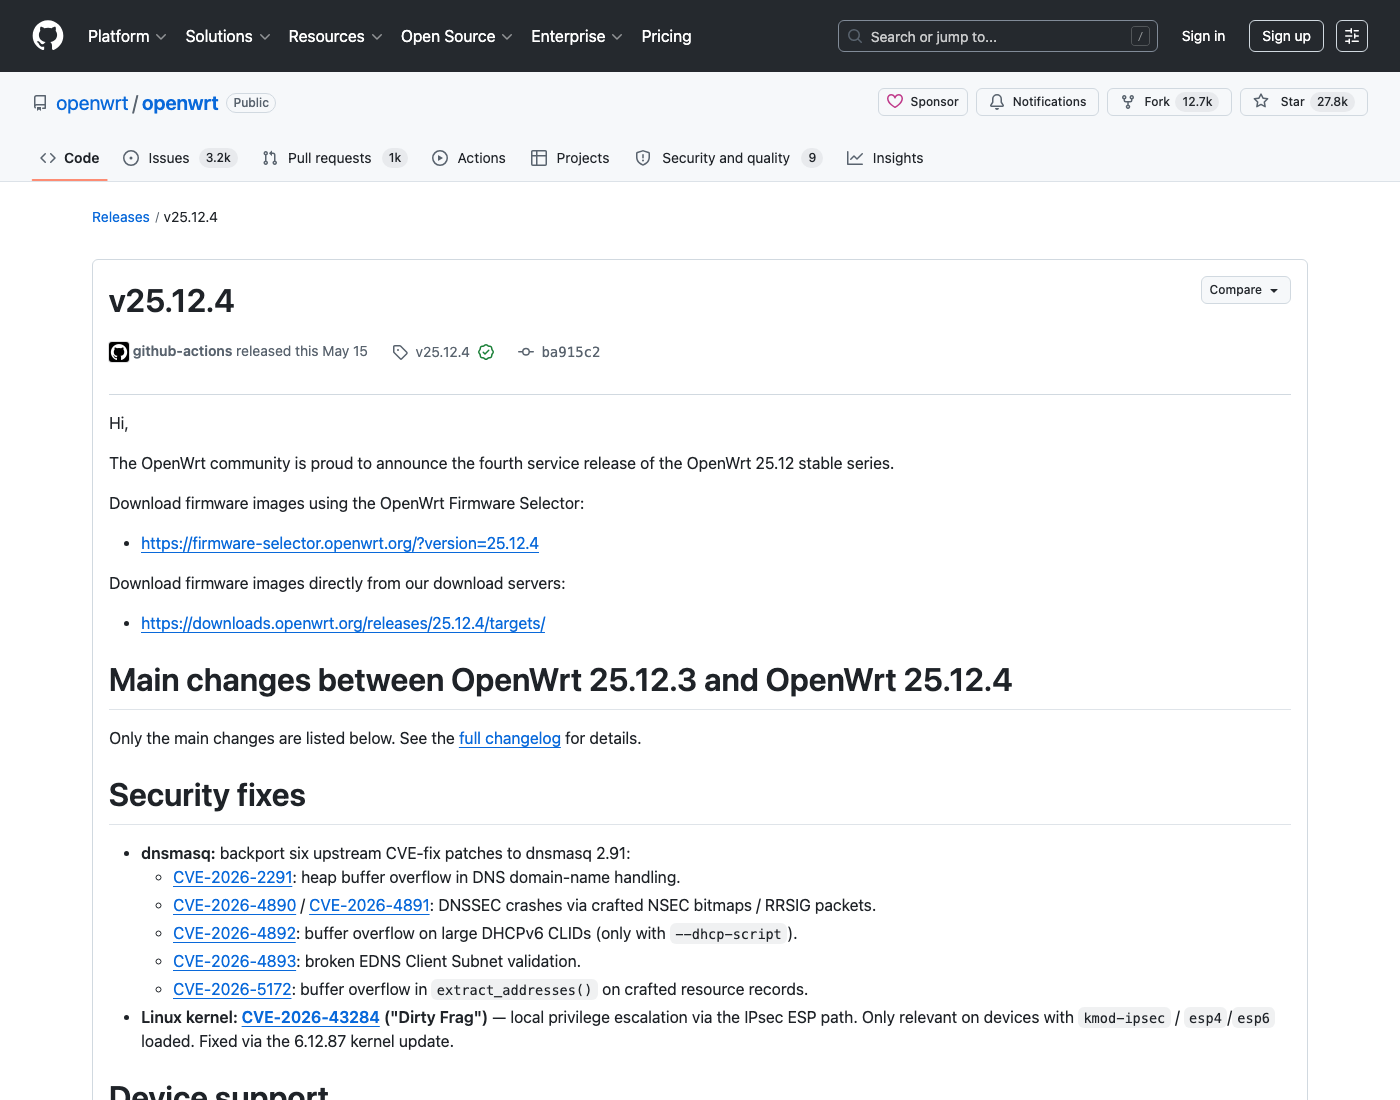The height and width of the screenshot is (1100, 1400).
Task: Click the bell icon for Notifications
Action: (997, 102)
